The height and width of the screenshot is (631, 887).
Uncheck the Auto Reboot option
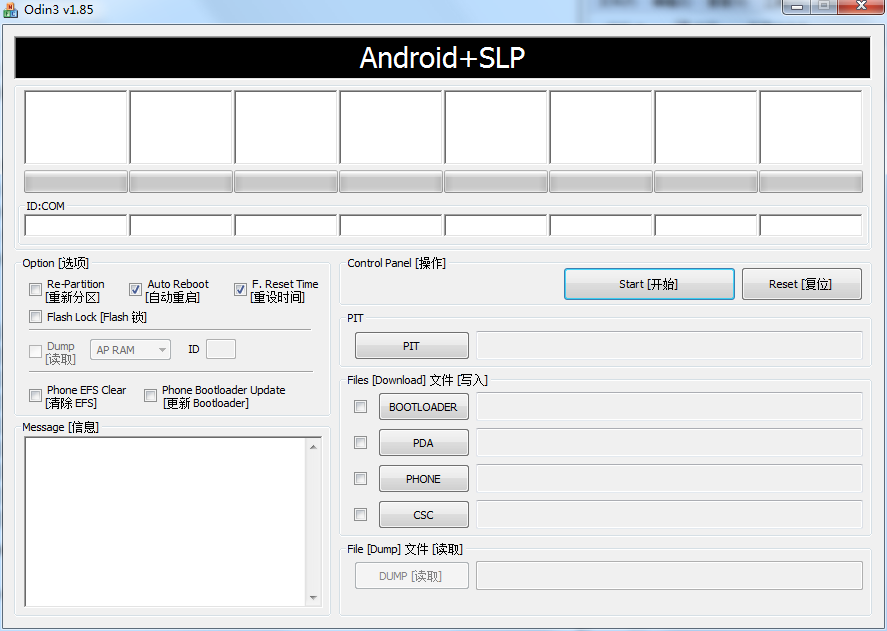[136, 290]
